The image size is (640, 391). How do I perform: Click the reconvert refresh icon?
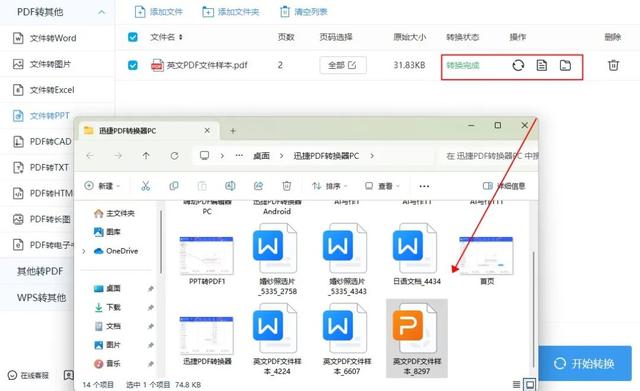point(518,65)
